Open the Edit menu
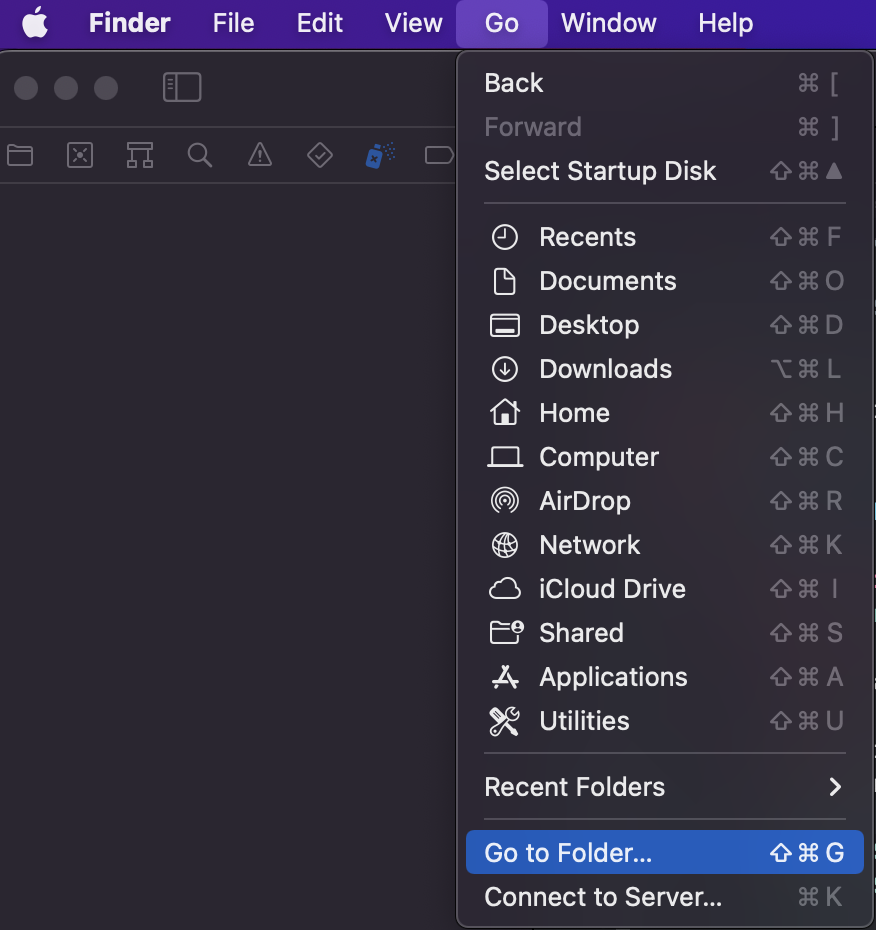 320,23
